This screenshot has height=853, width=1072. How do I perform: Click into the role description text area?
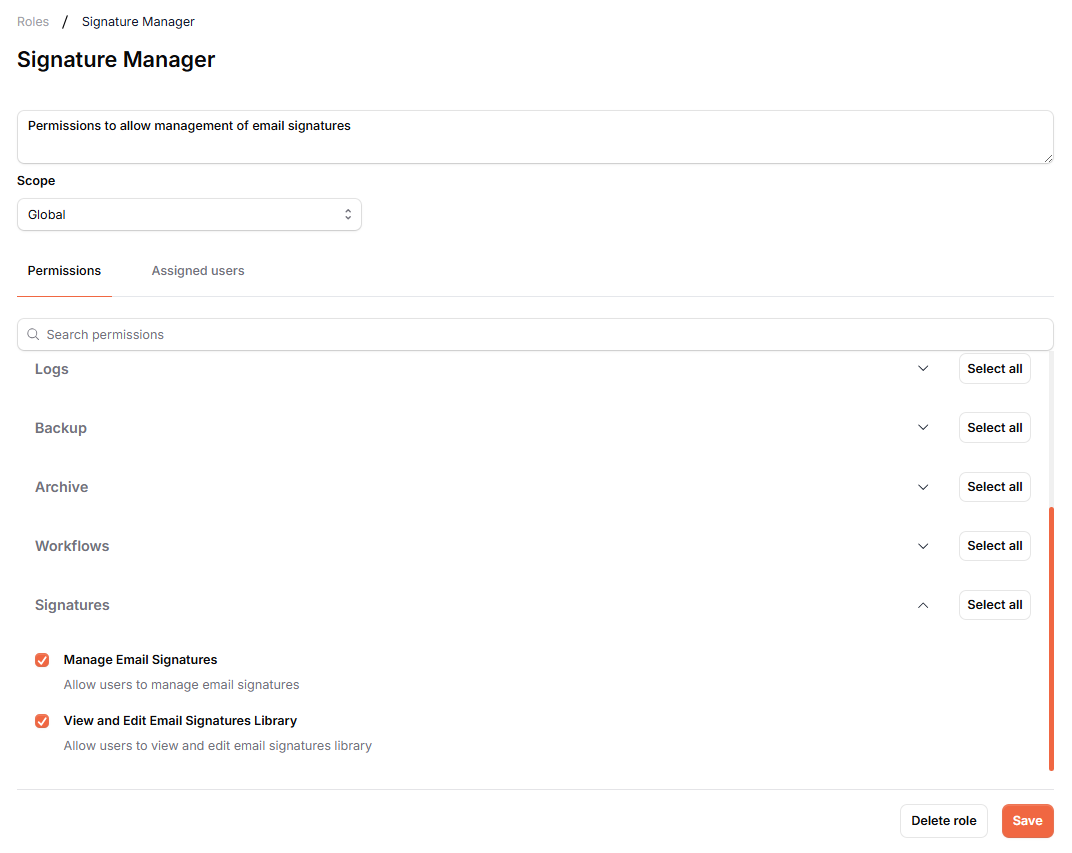point(535,137)
